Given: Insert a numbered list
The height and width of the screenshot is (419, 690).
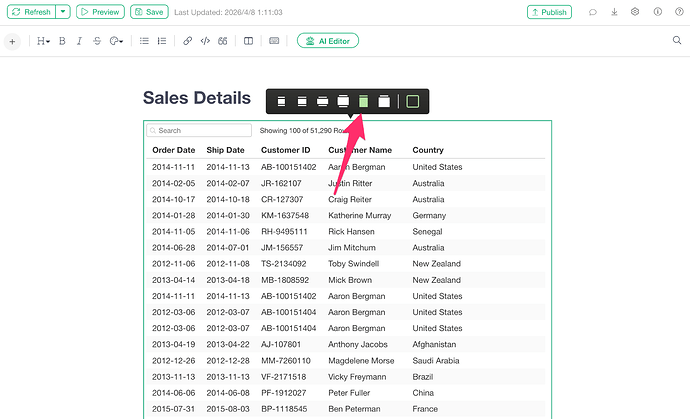Looking at the screenshot, I should (x=161, y=41).
